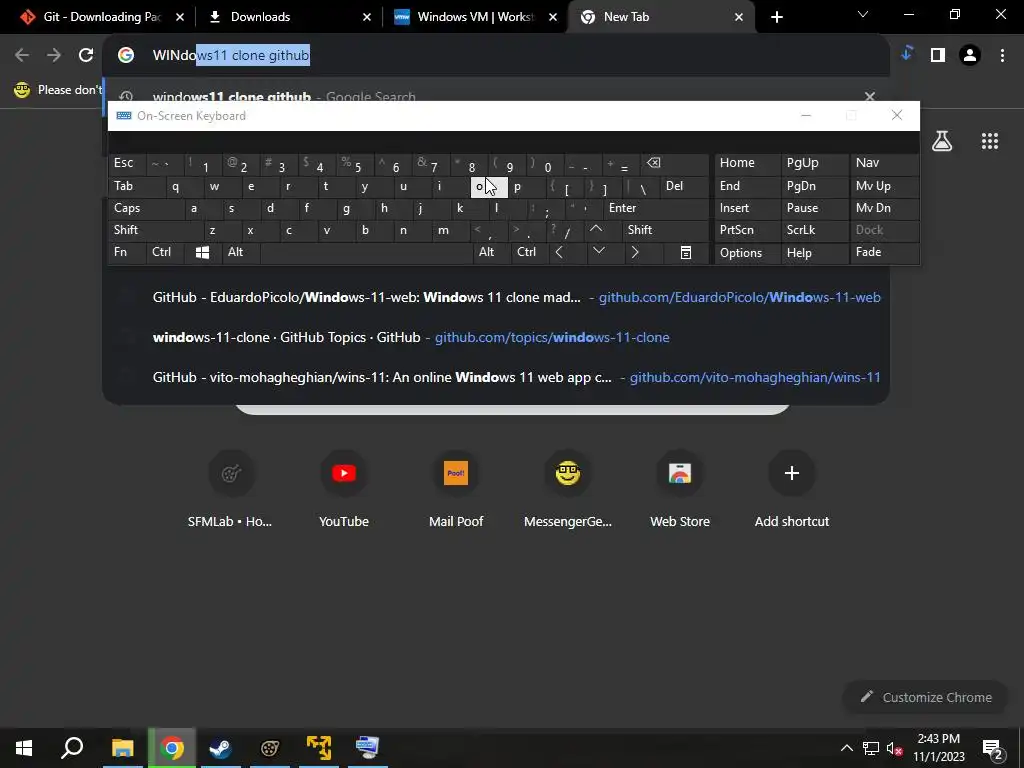Screen dimensions: 1024x768
Task: Click the Fade key on keyboard
Action: tap(884, 252)
